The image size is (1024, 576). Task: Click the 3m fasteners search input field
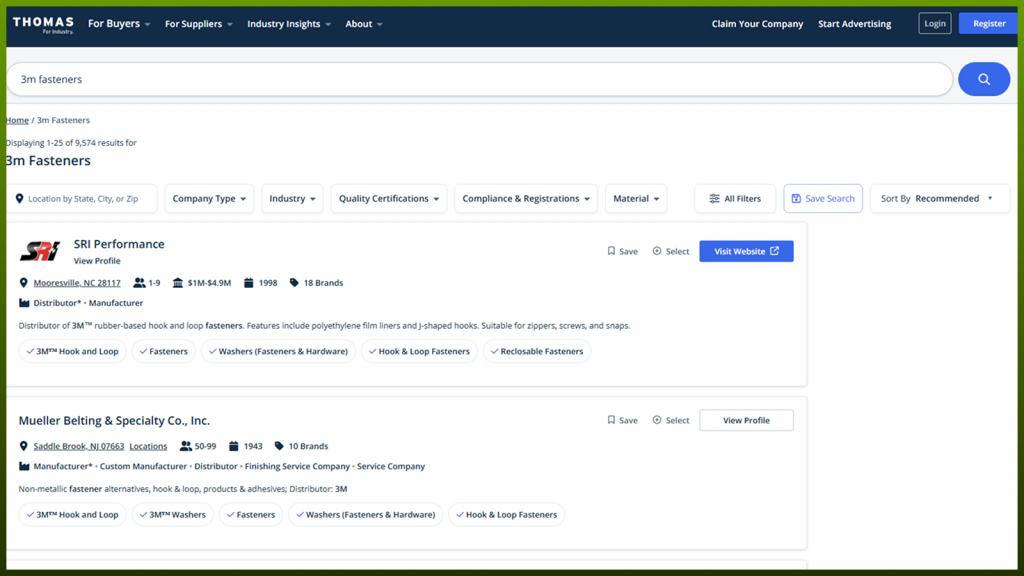coord(479,79)
